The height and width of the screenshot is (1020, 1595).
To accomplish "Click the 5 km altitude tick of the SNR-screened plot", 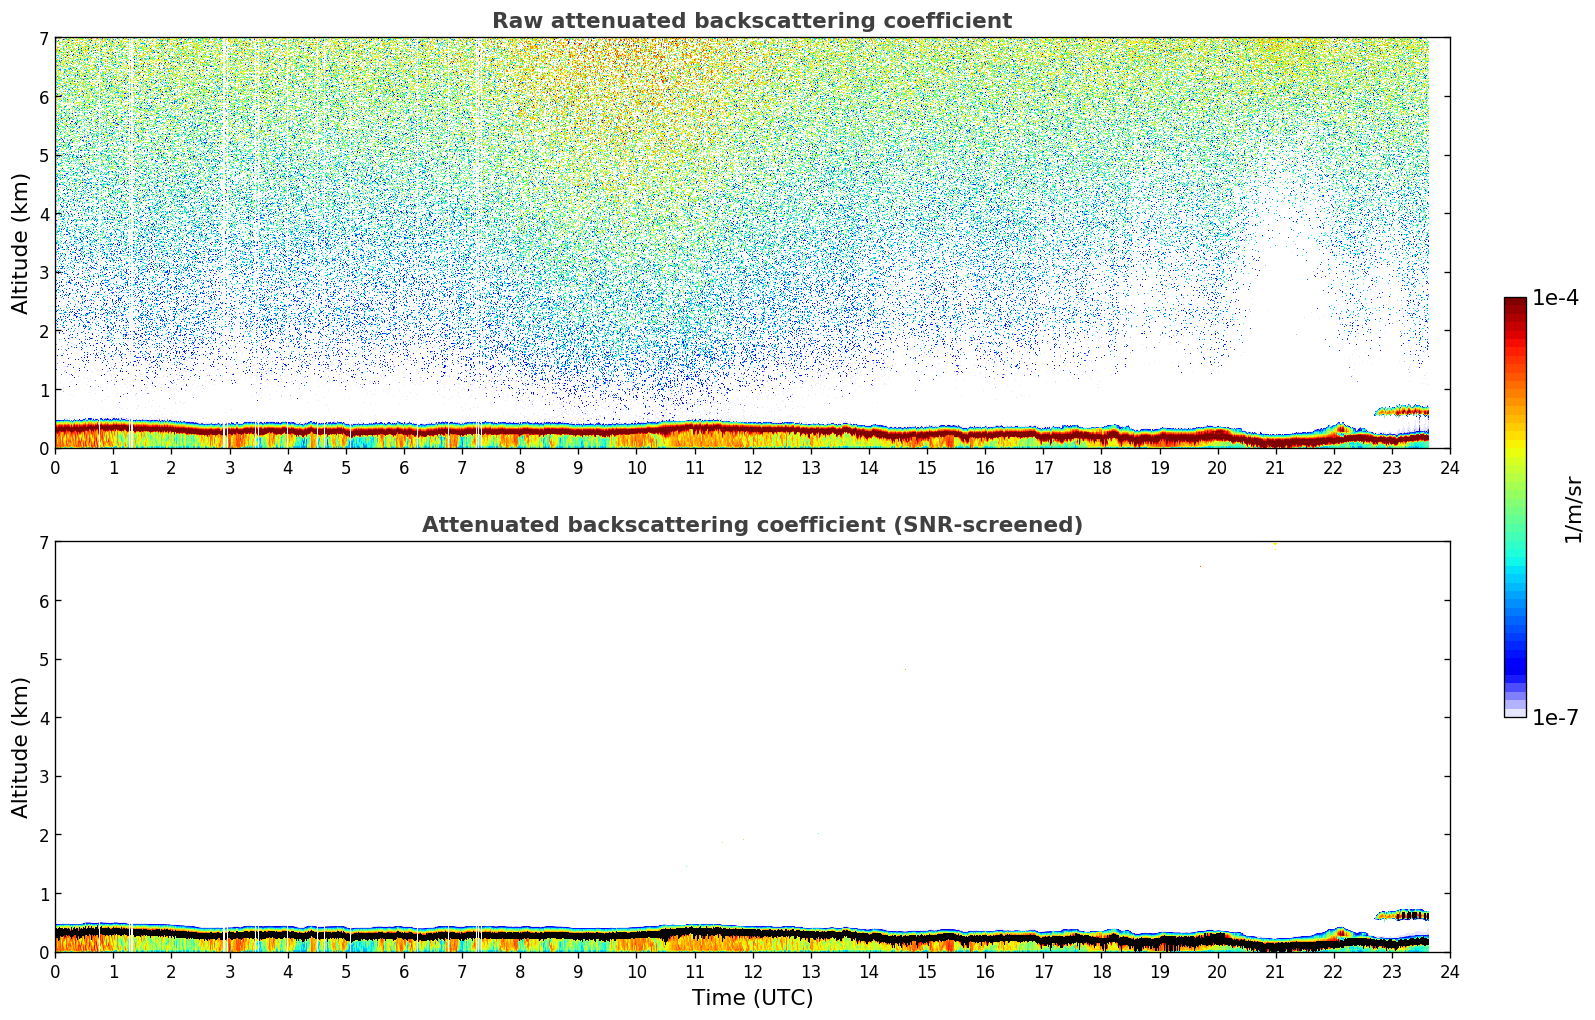I will pyautogui.click(x=43, y=660).
